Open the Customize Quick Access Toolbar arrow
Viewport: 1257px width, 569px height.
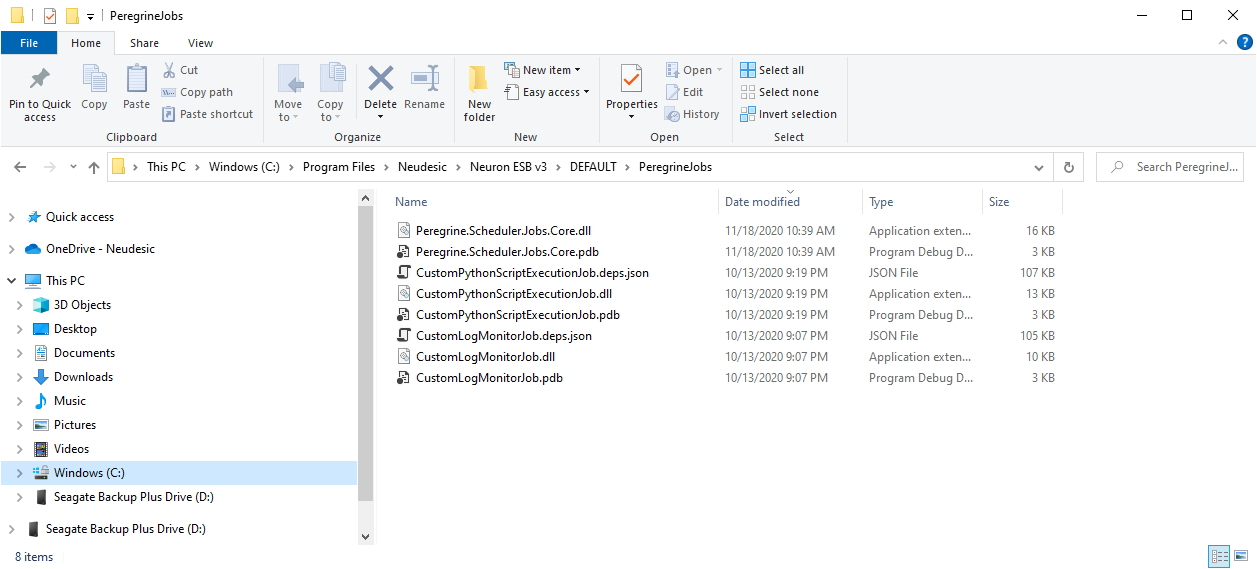click(x=91, y=16)
